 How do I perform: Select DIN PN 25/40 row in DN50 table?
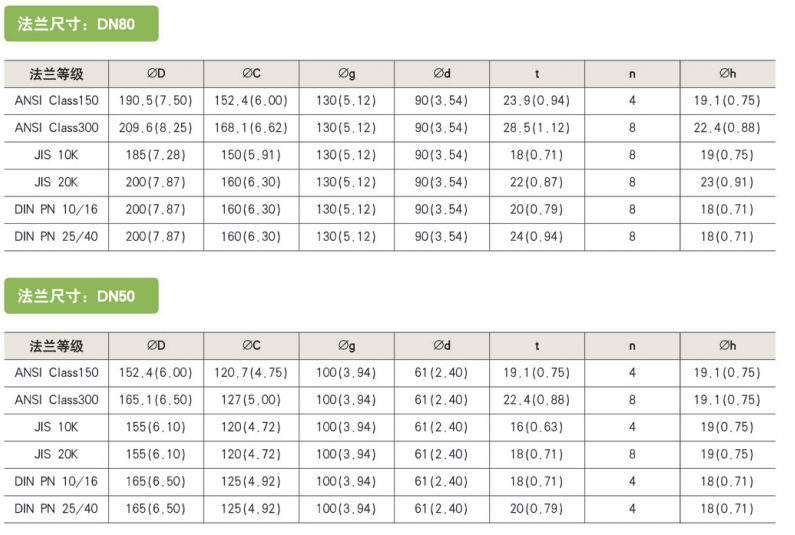coord(390,509)
